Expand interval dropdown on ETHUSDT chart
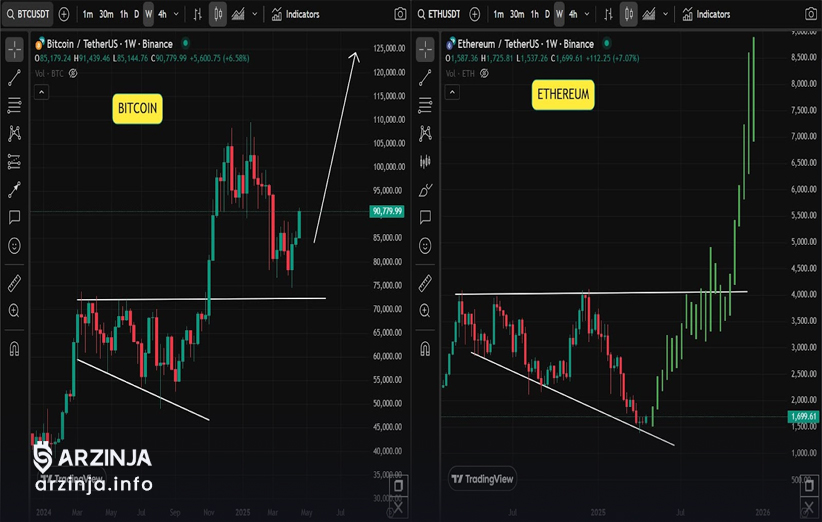Viewport: 822px width, 522px height. (587, 14)
